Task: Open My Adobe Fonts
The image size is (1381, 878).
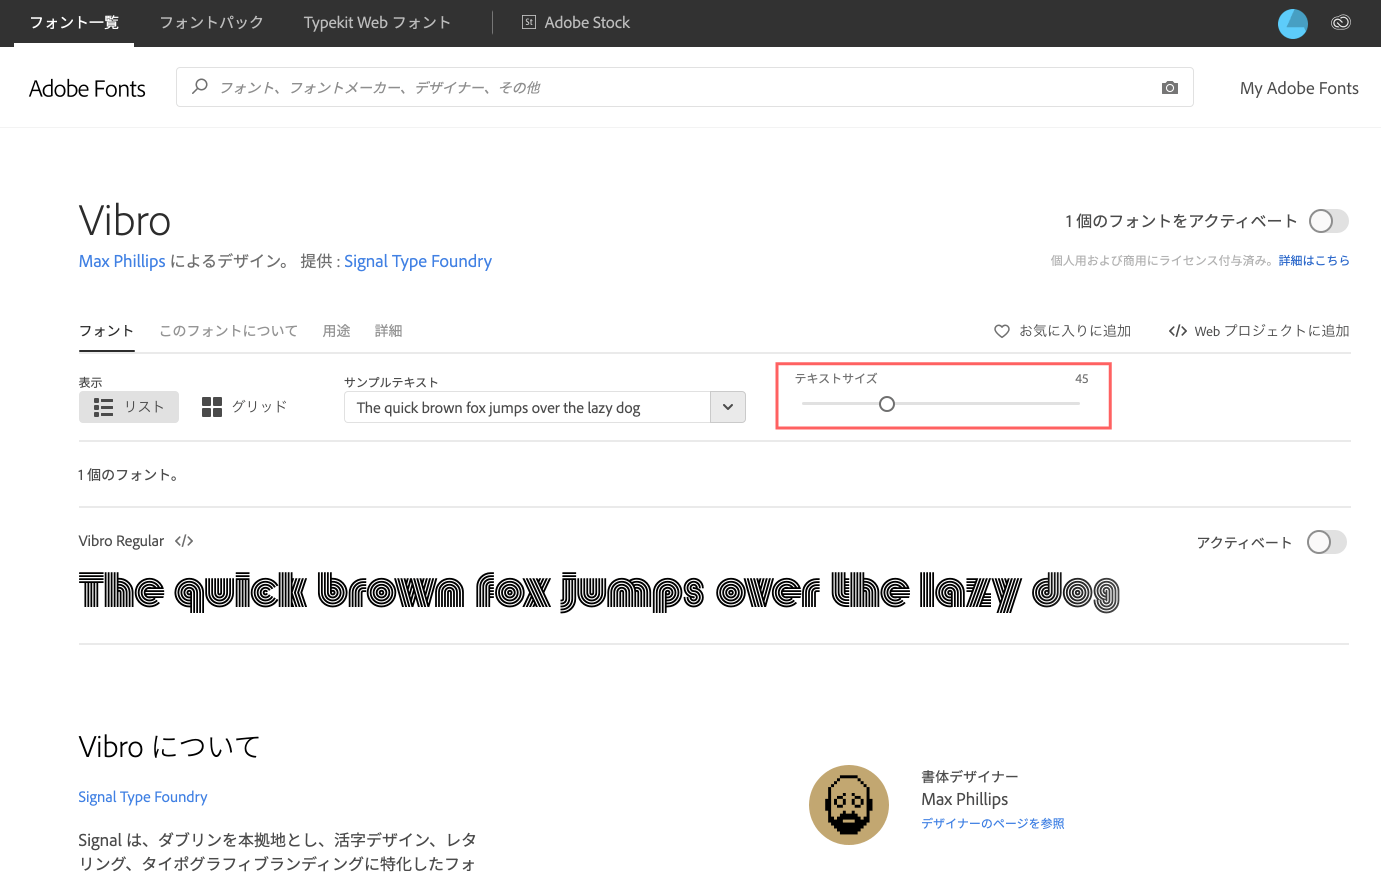Action: 1299,88
